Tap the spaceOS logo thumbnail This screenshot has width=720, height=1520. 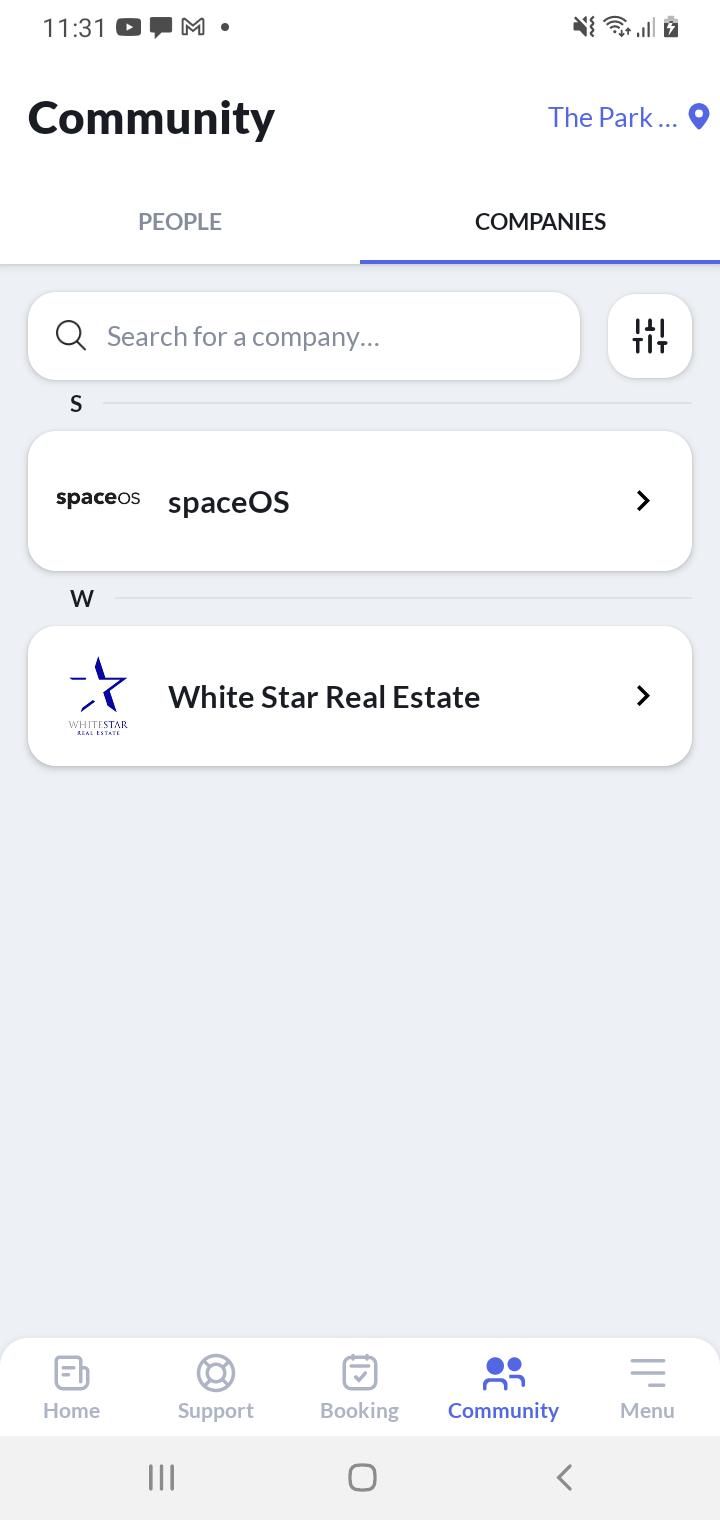point(98,498)
